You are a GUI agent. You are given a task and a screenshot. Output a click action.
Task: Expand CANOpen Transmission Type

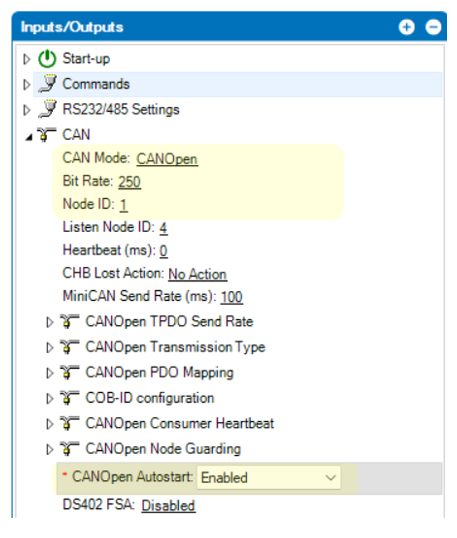coord(50,348)
